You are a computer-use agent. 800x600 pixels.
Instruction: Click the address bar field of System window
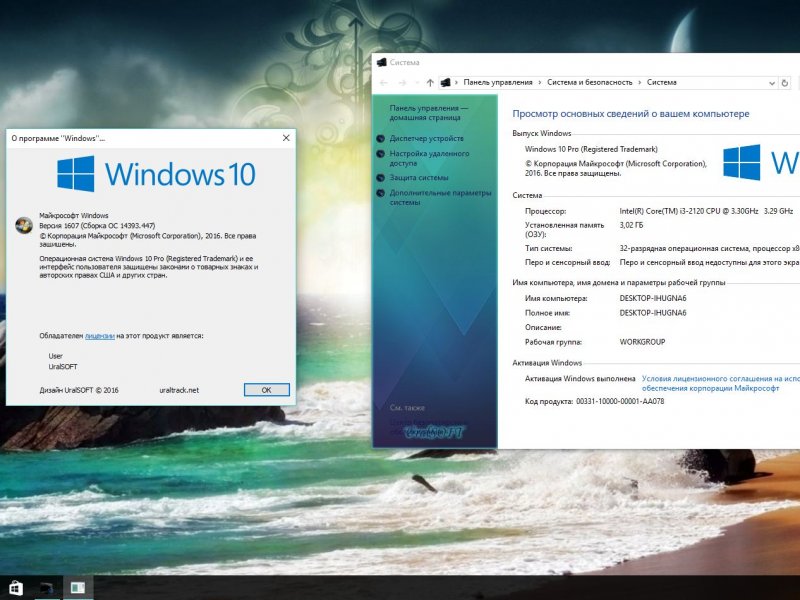click(x=607, y=83)
